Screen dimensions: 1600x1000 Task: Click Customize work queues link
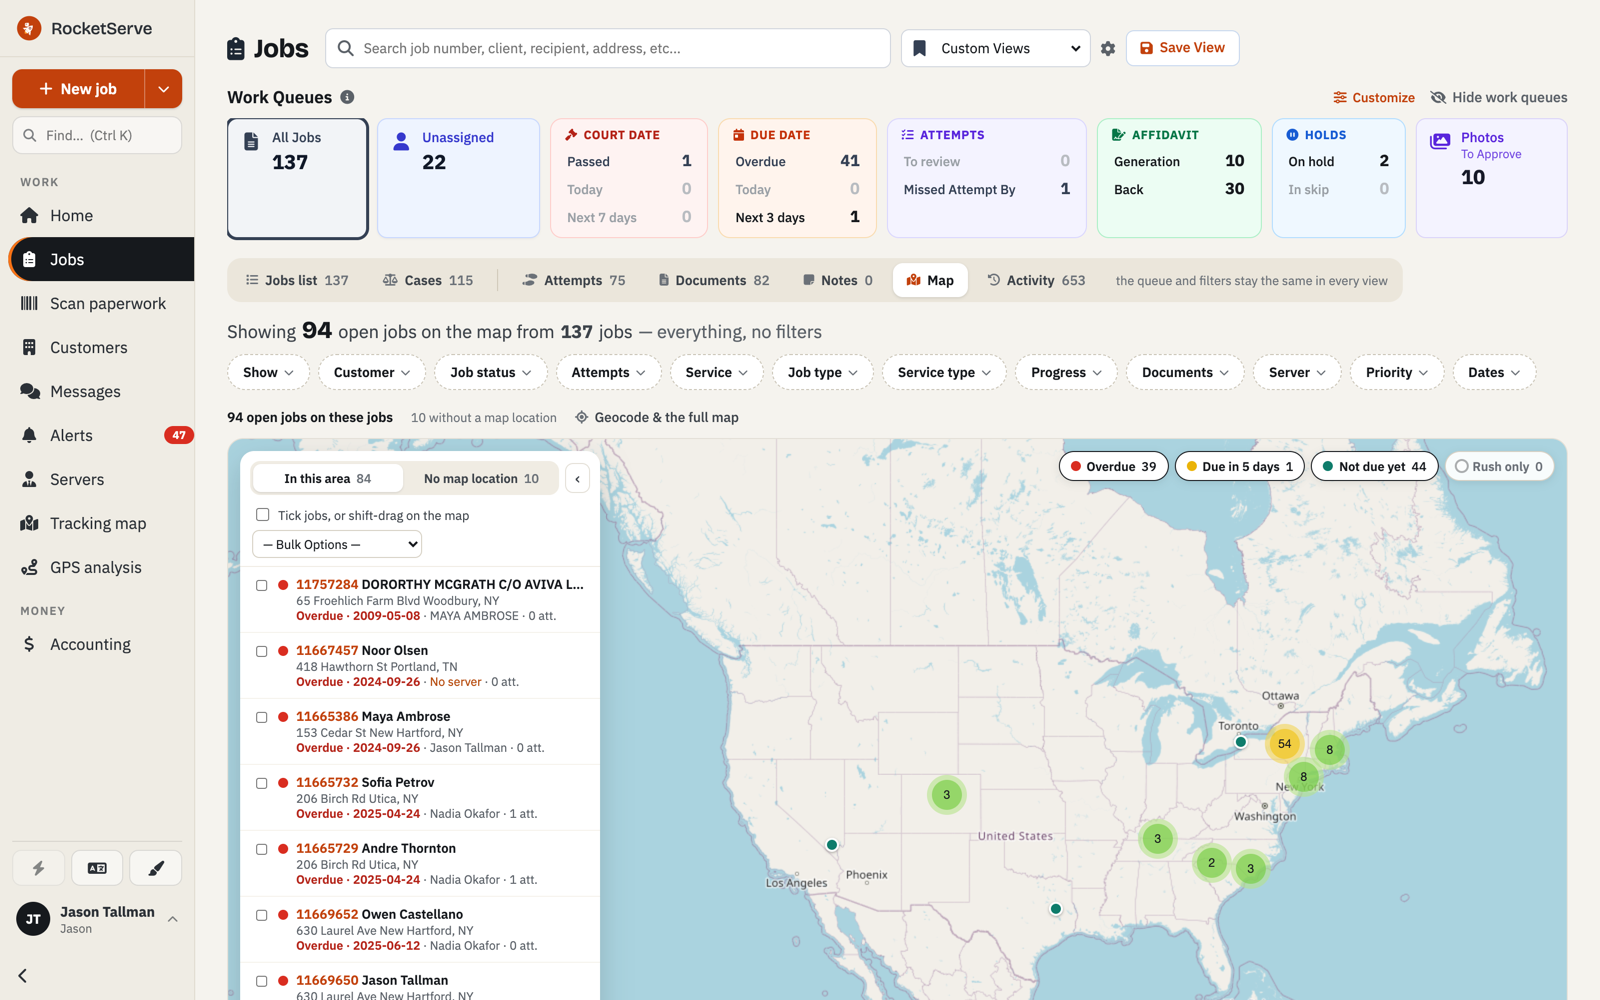coord(1374,97)
